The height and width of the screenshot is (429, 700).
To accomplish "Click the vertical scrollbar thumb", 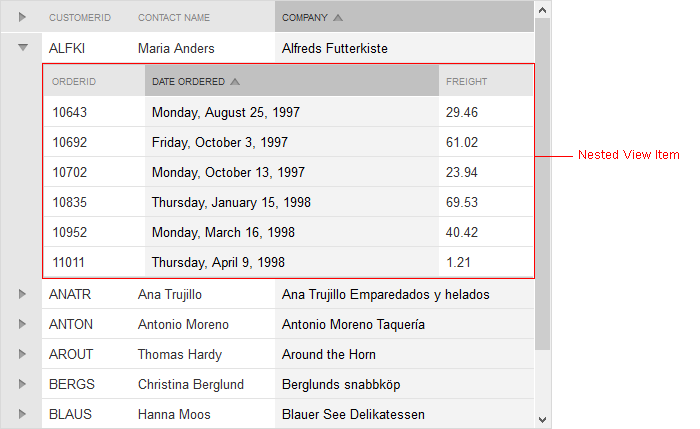I will click(542, 184).
